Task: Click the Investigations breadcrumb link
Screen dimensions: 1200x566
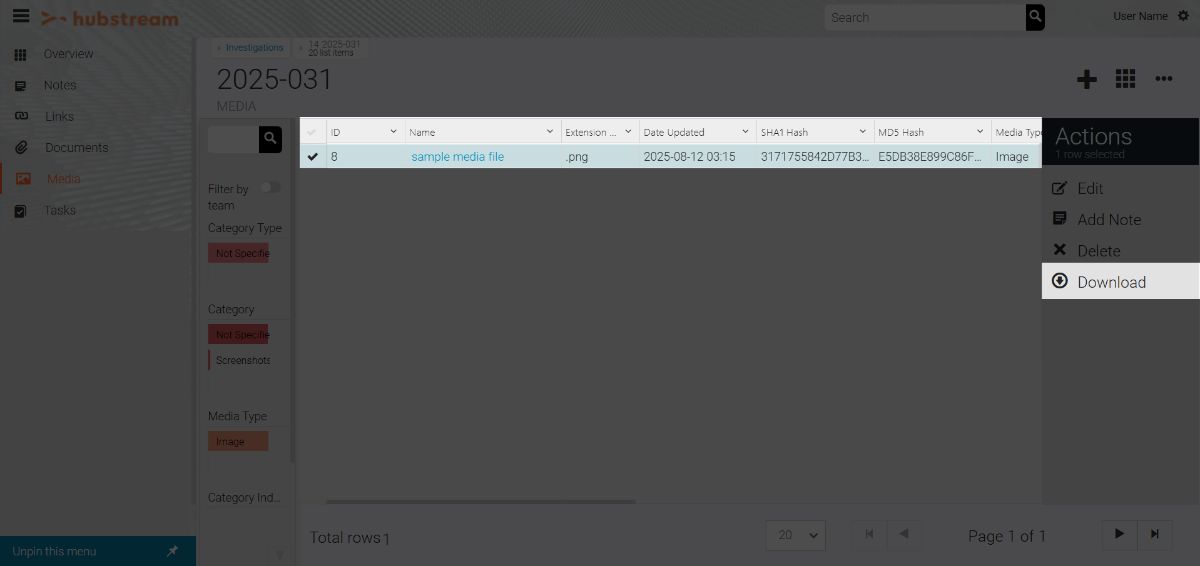Action: pos(254,47)
